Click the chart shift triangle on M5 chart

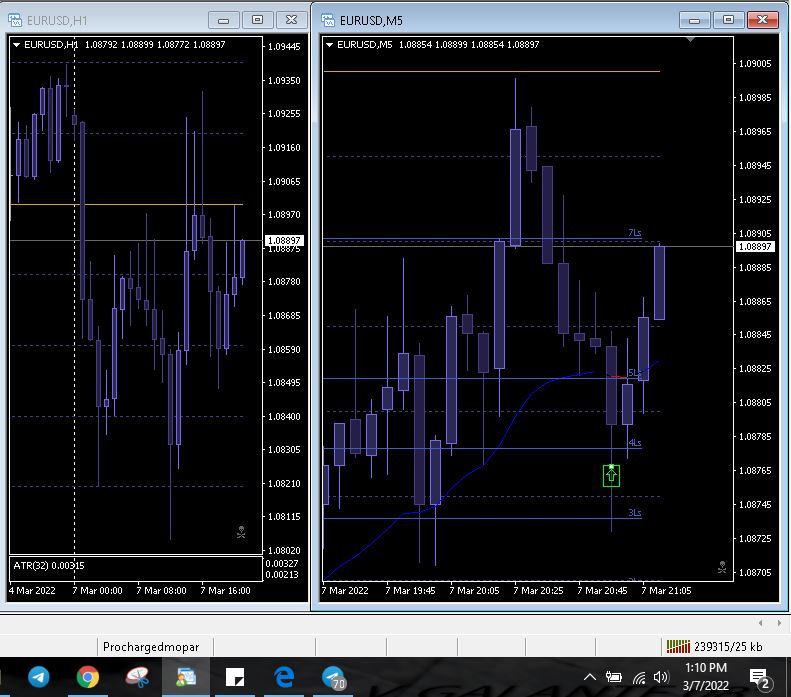tap(691, 40)
